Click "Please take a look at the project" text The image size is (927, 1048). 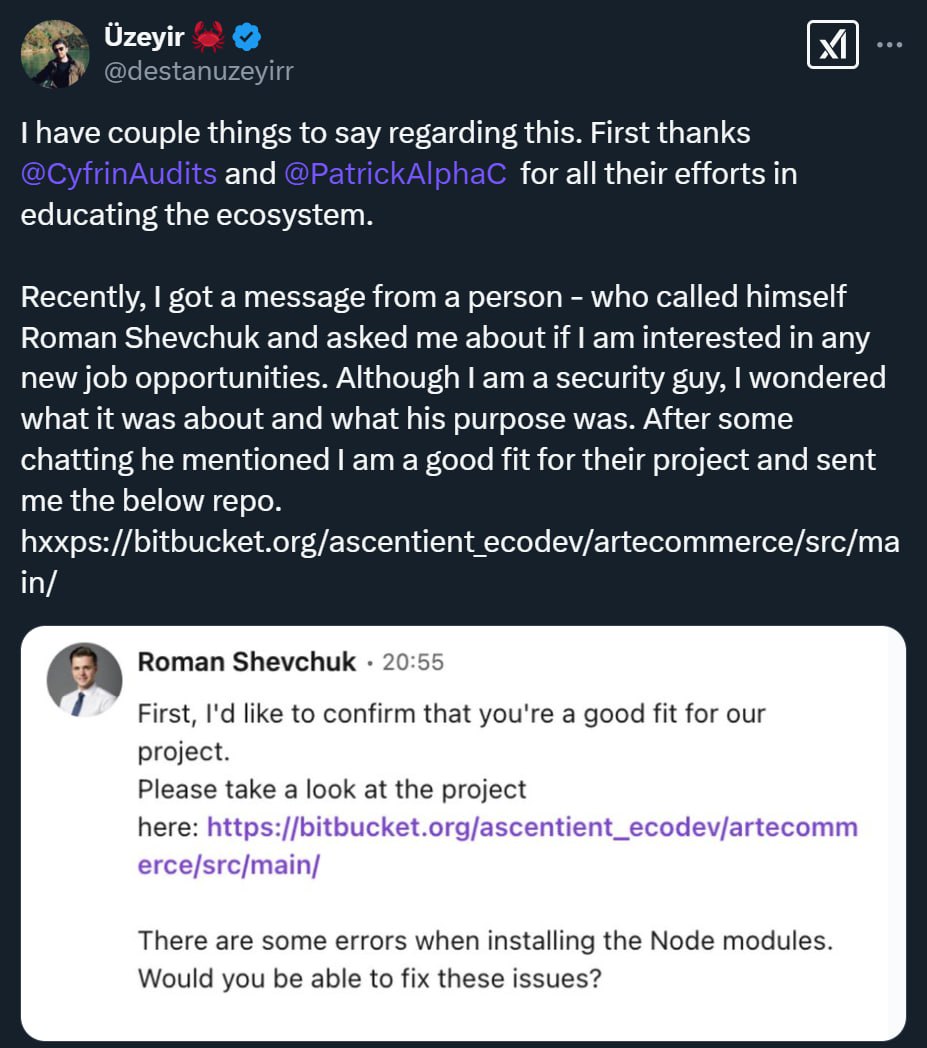(332, 789)
